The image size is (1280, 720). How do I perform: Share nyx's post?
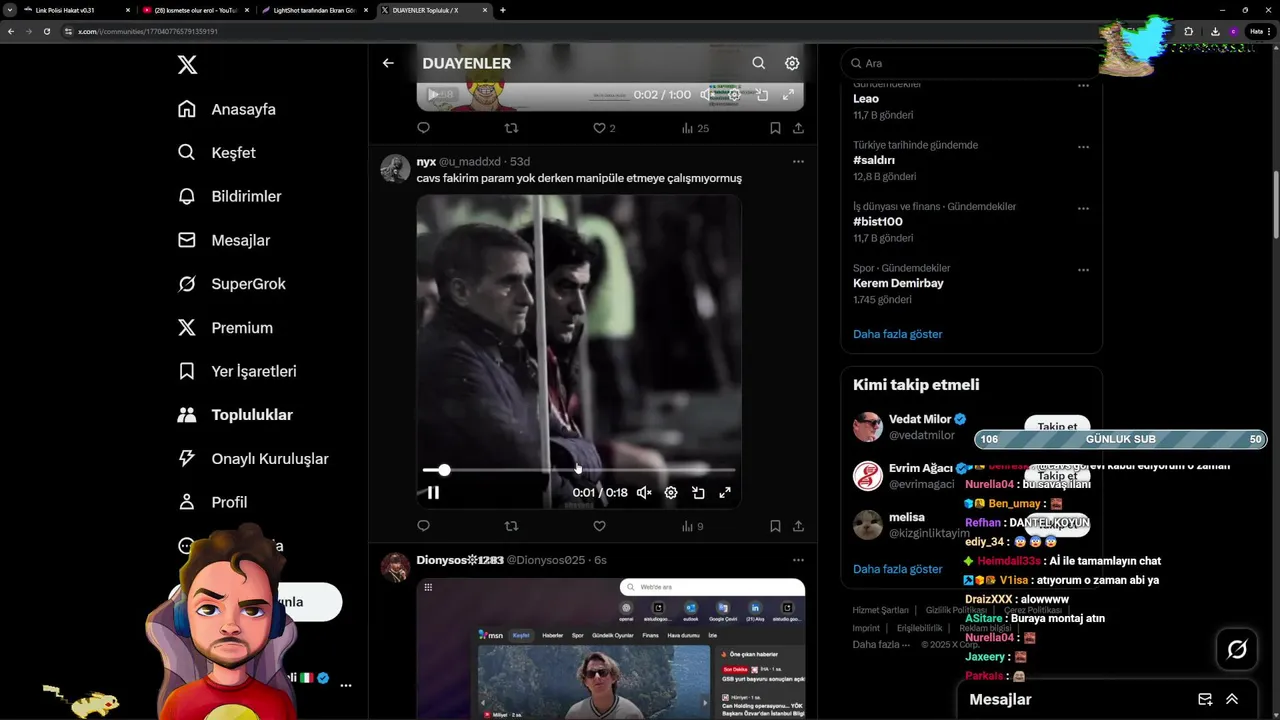(798, 526)
